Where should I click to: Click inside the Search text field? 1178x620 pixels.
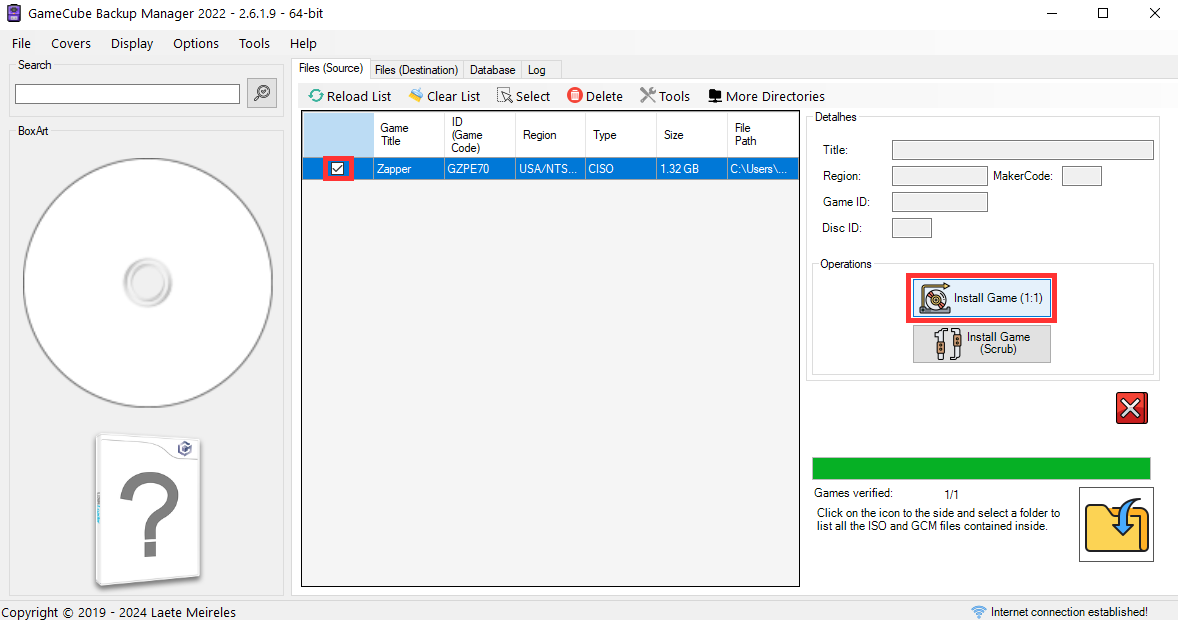pos(127,94)
